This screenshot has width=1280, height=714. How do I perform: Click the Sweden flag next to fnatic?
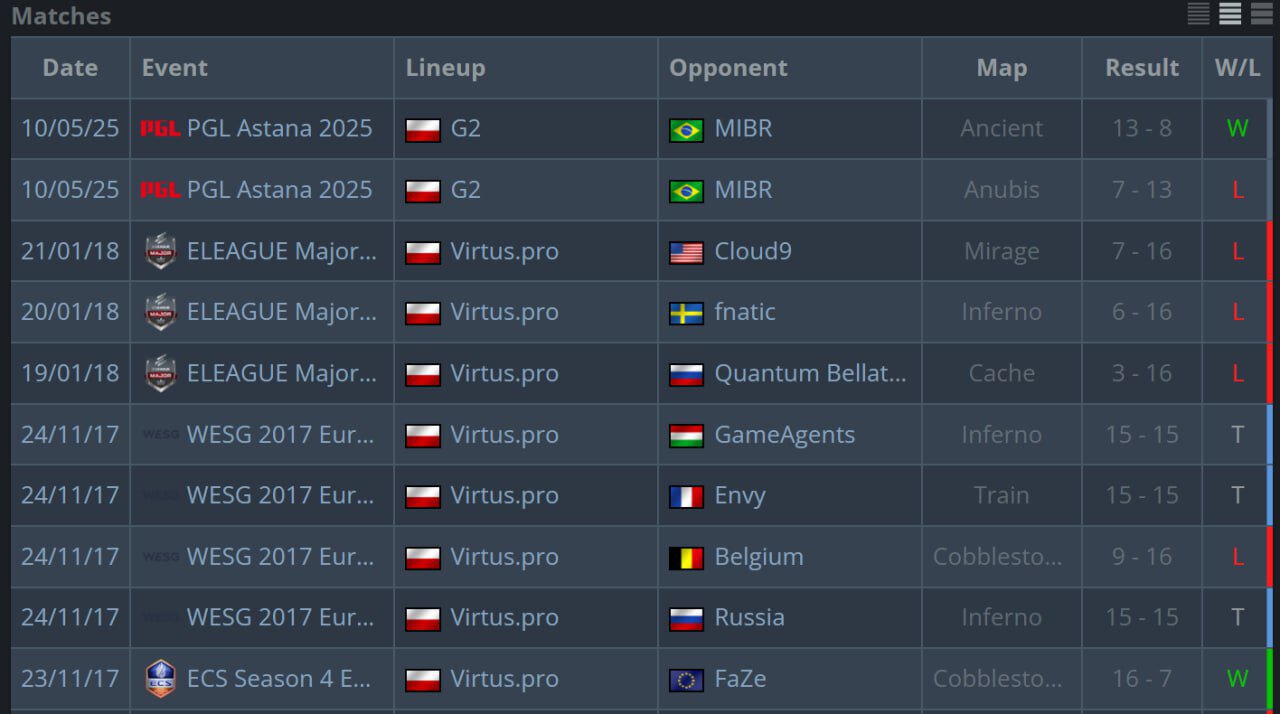point(686,313)
